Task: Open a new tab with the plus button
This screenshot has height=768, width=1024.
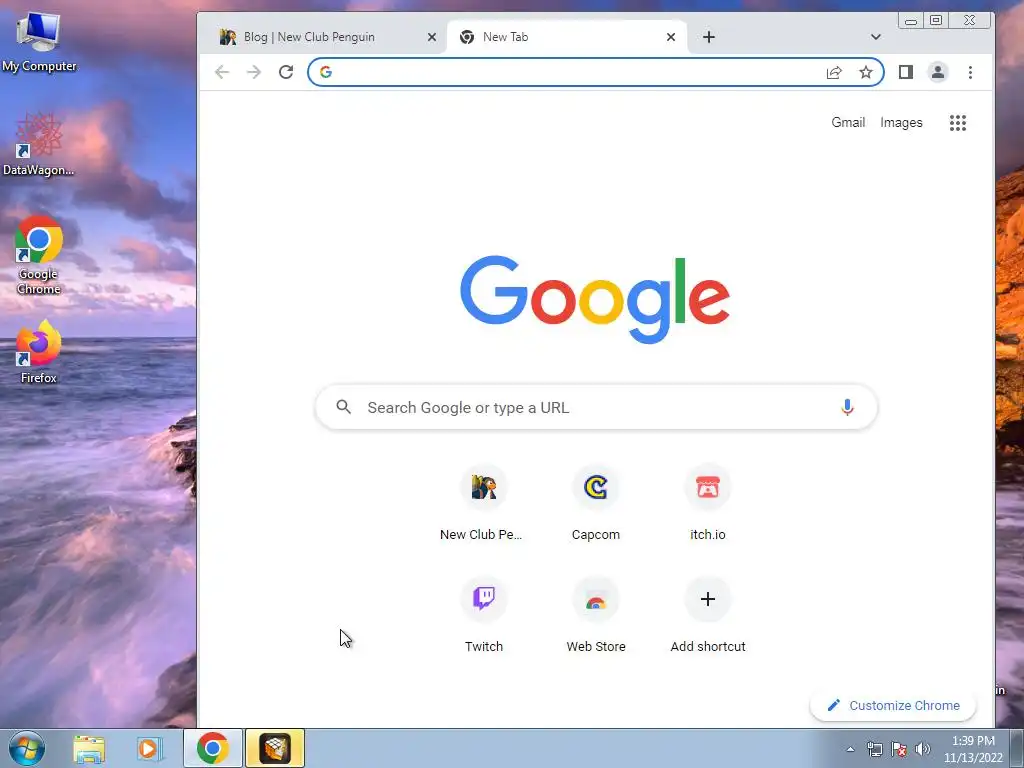Action: (x=709, y=37)
